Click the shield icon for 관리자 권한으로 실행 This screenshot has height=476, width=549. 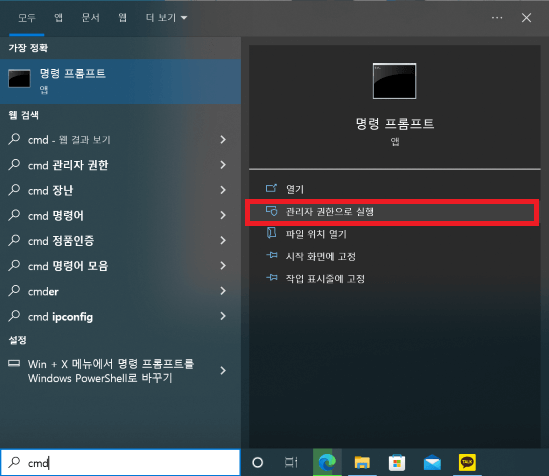click(271, 211)
